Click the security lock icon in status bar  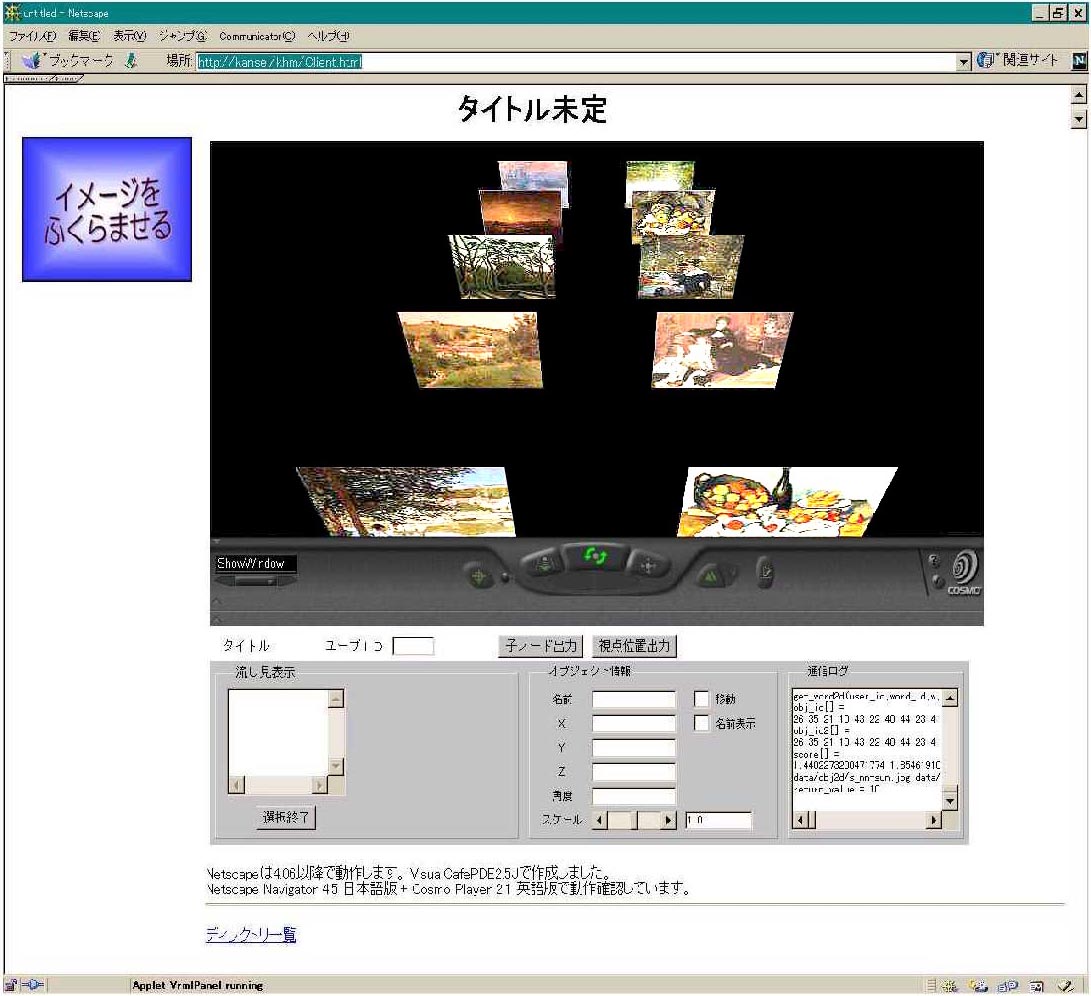point(11,985)
